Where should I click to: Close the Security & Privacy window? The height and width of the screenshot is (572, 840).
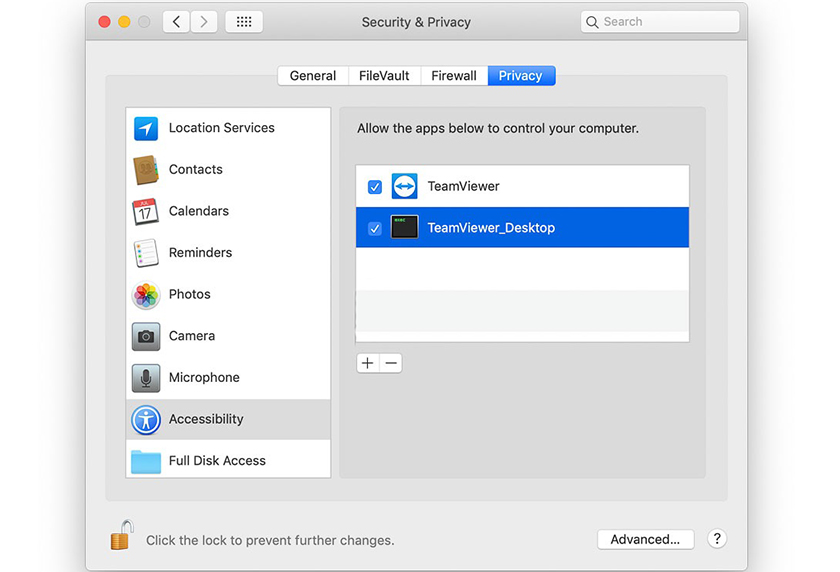tap(104, 22)
